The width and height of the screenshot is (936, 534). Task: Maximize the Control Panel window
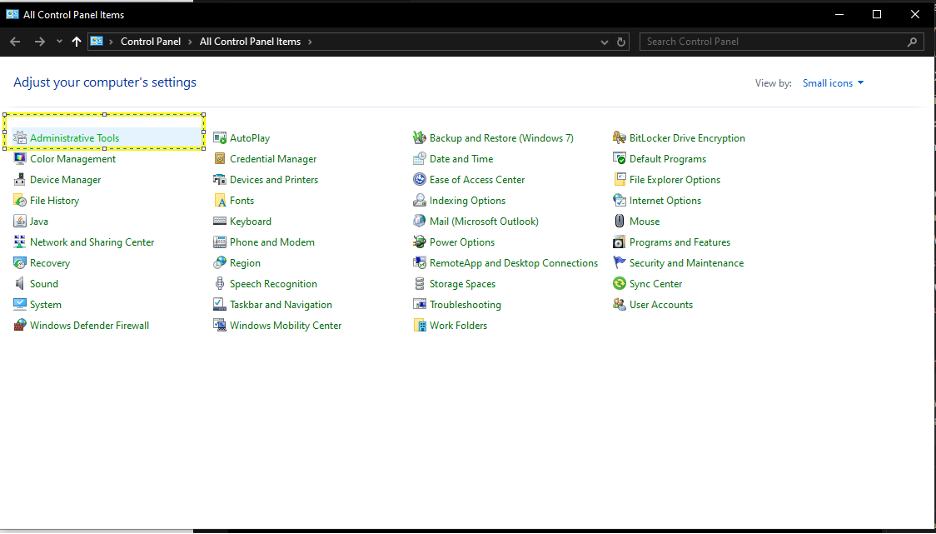click(876, 14)
